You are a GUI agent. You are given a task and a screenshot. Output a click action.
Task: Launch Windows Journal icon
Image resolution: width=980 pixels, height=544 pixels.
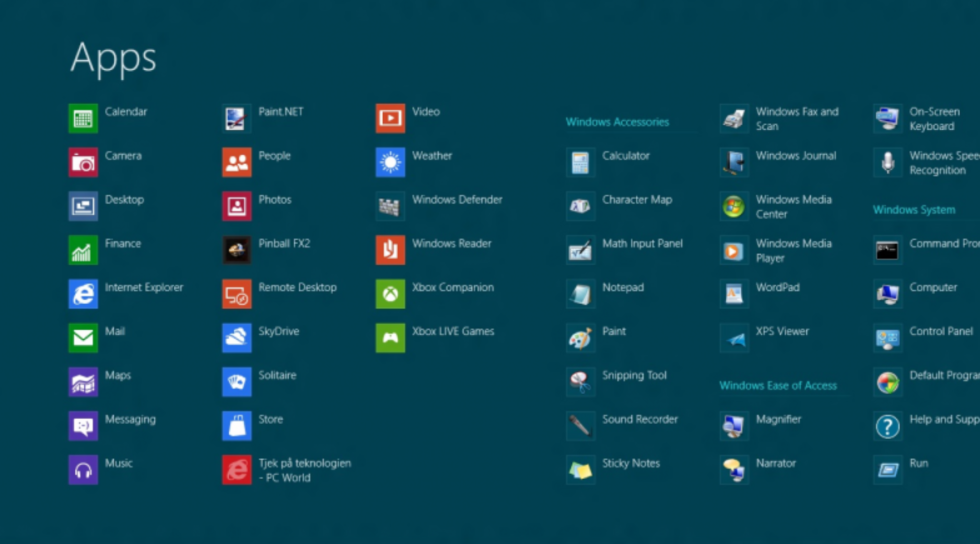(x=734, y=163)
